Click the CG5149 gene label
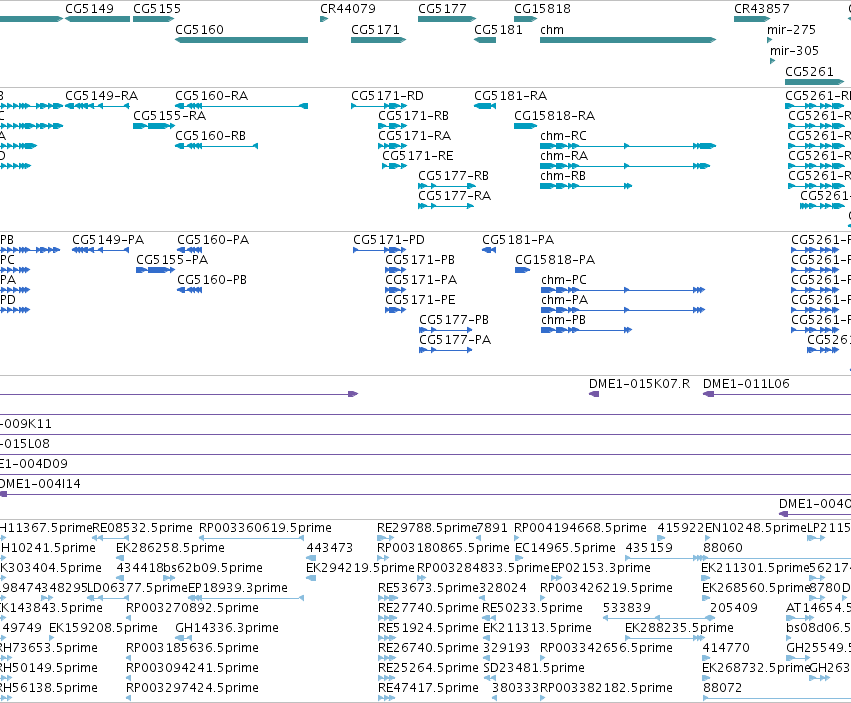Screen dimensions: 851x703 [90, 9]
